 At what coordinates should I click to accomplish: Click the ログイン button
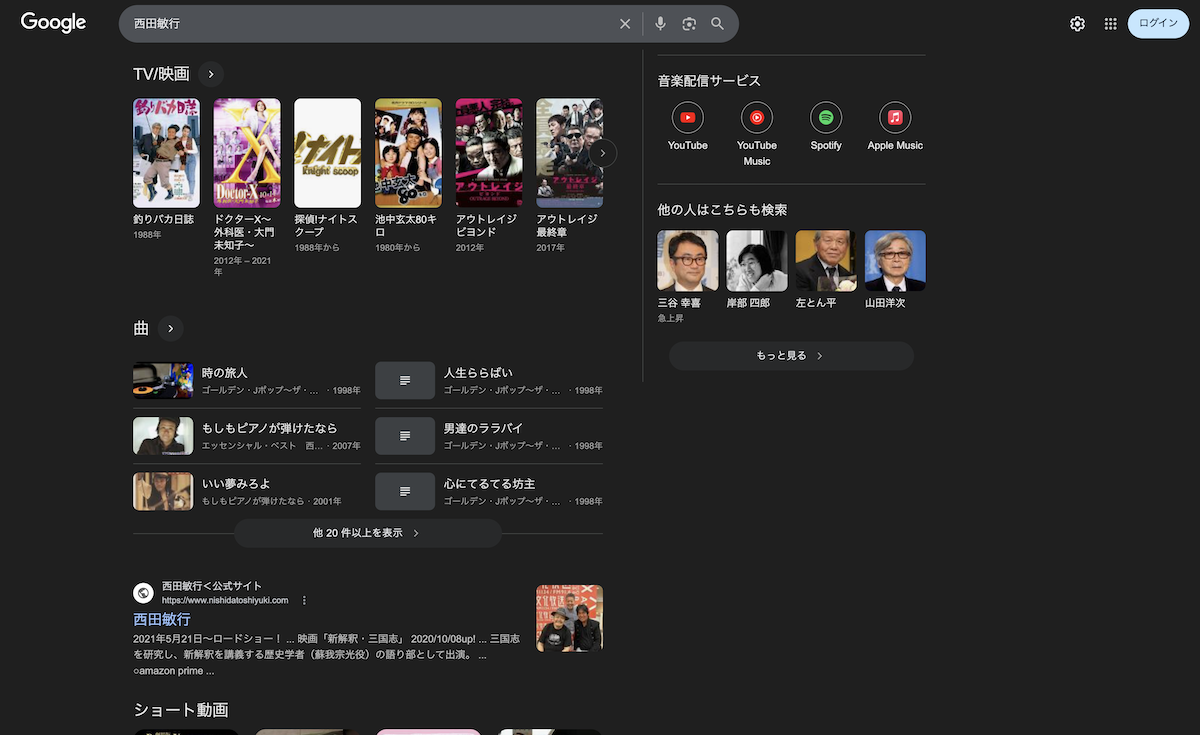tap(1158, 23)
